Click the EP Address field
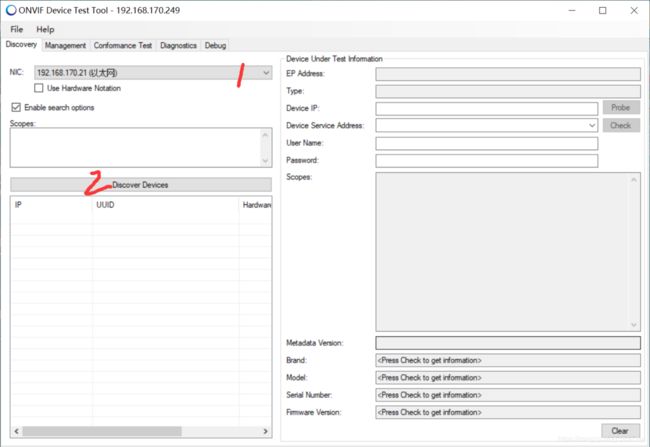650x447 pixels. click(x=508, y=74)
